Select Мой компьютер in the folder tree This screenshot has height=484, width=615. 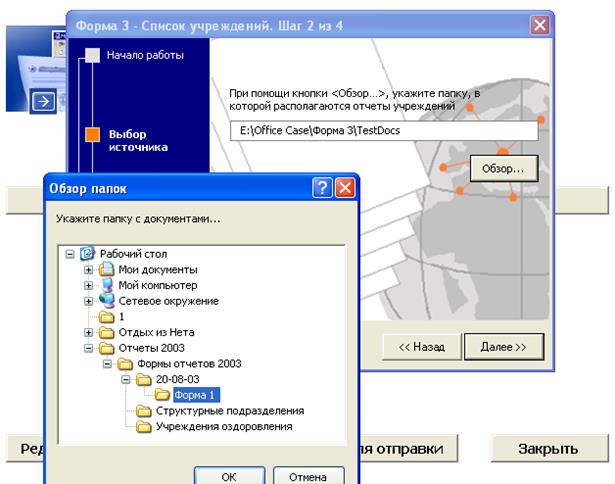click(158, 285)
